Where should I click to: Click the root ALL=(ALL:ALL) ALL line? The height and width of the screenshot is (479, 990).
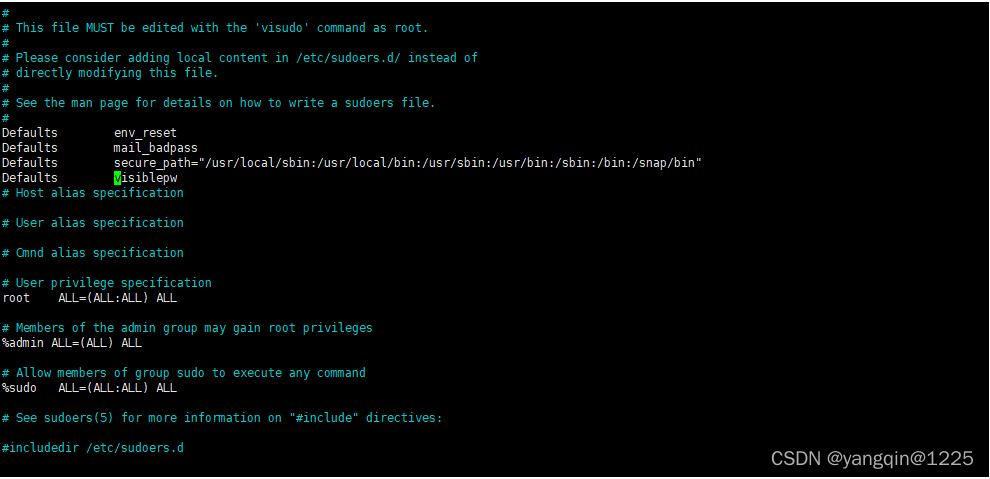click(x=89, y=298)
